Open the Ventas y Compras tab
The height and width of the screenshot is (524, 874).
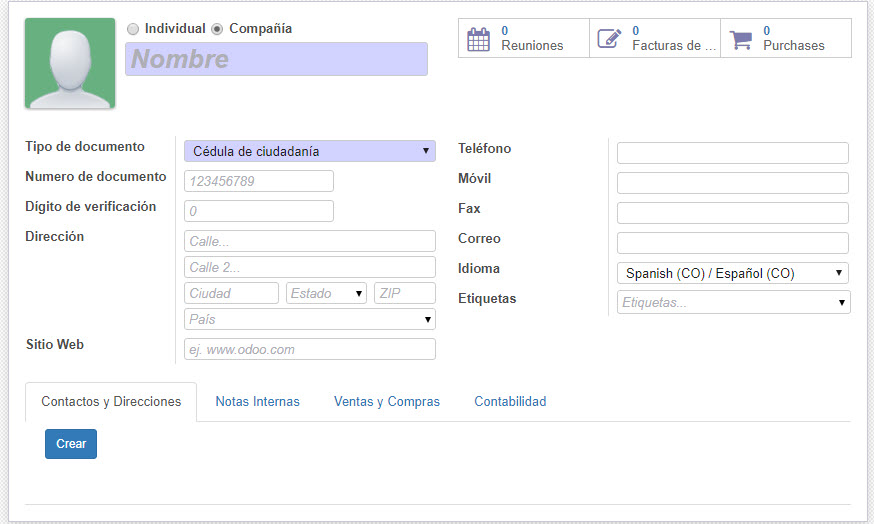pos(387,402)
